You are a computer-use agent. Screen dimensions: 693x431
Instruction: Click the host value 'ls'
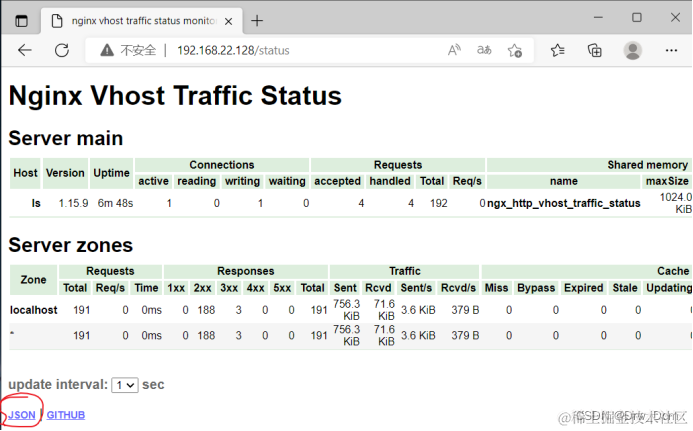36,203
